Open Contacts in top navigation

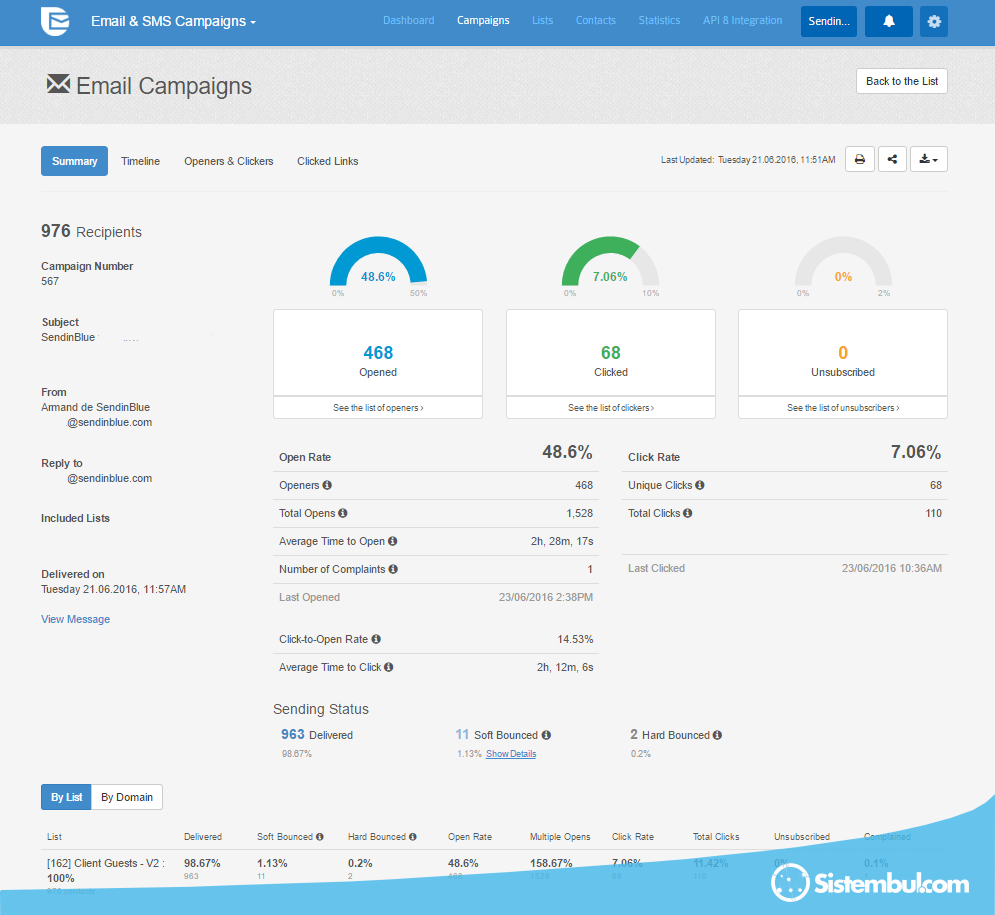(595, 20)
